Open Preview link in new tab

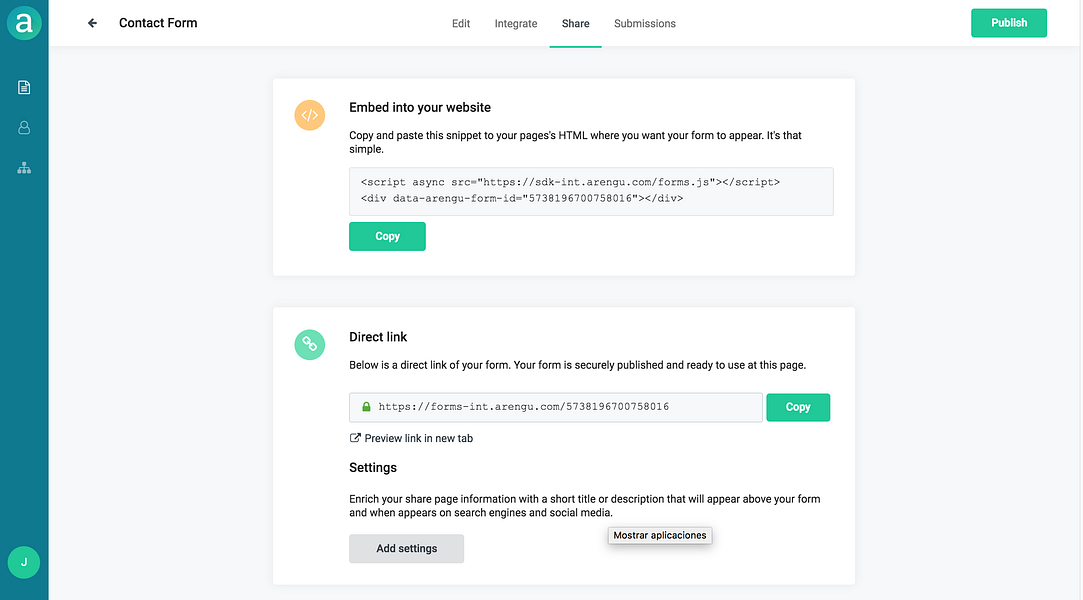pos(419,438)
